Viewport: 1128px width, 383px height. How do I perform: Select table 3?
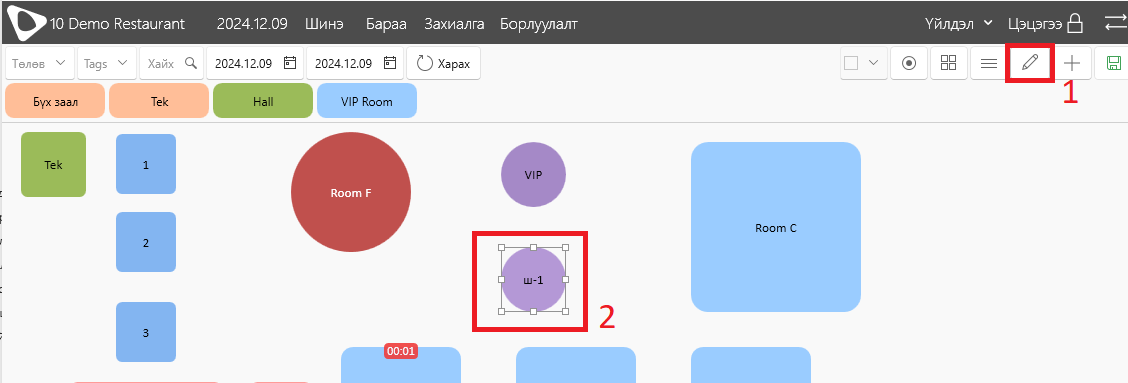146,332
